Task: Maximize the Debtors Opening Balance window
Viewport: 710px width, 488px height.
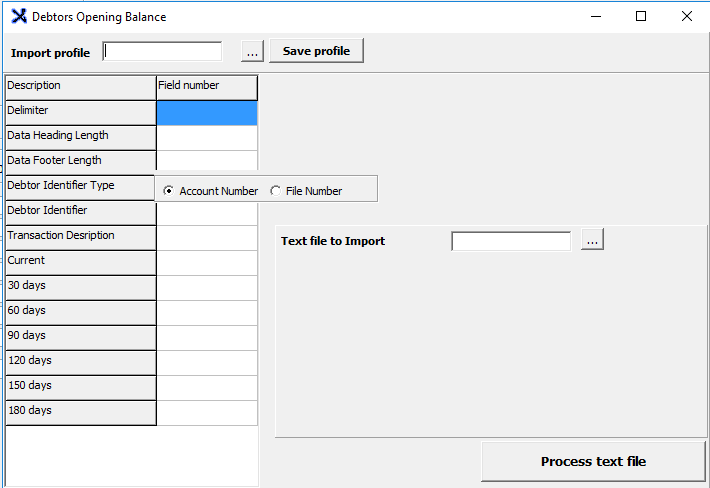Action: tap(641, 17)
